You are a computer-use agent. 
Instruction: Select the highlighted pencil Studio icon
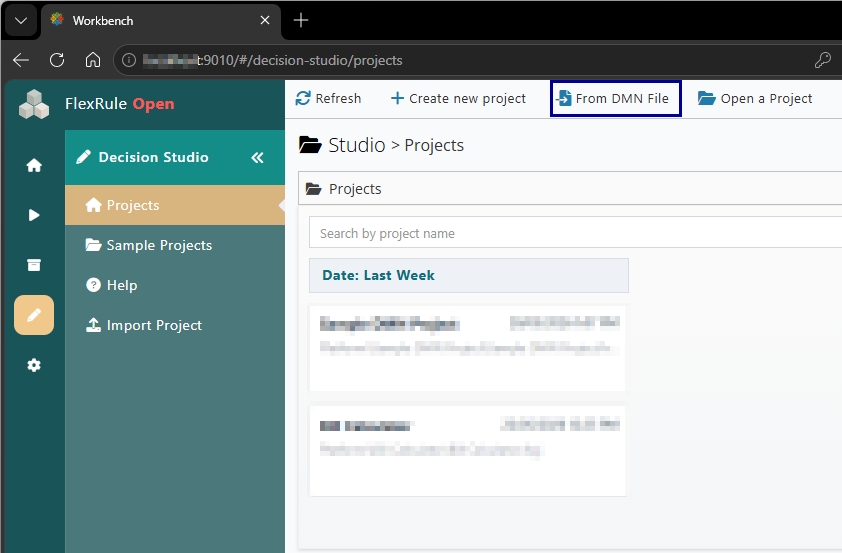pyautogui.click(x=34, y=315)
